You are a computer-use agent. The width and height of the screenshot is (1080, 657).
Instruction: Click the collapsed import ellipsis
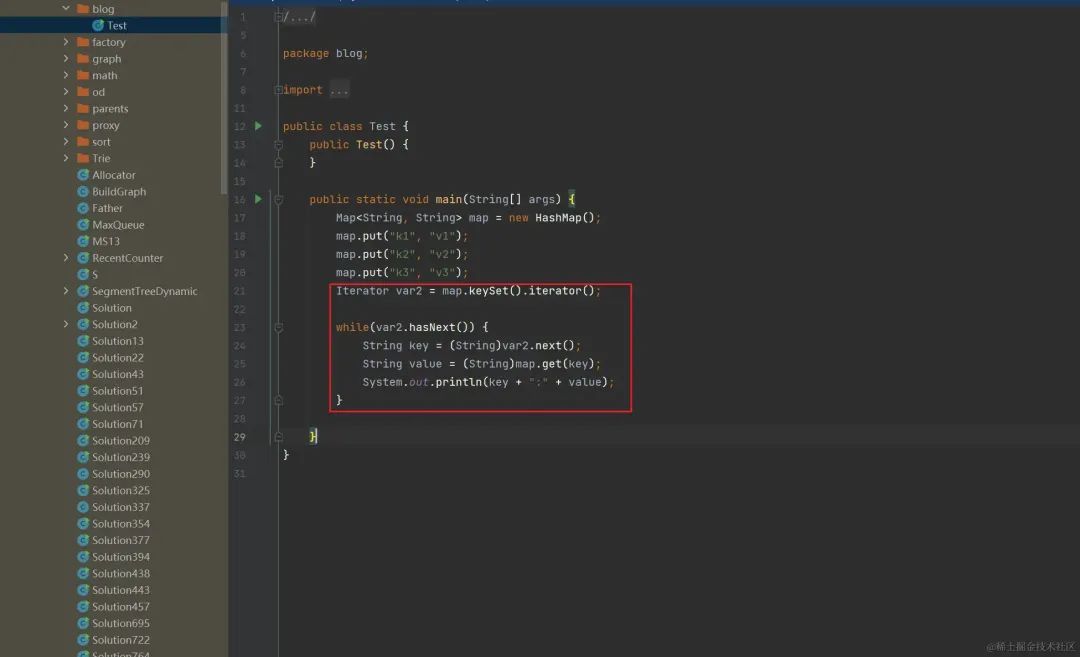click(x=339, y=90)
